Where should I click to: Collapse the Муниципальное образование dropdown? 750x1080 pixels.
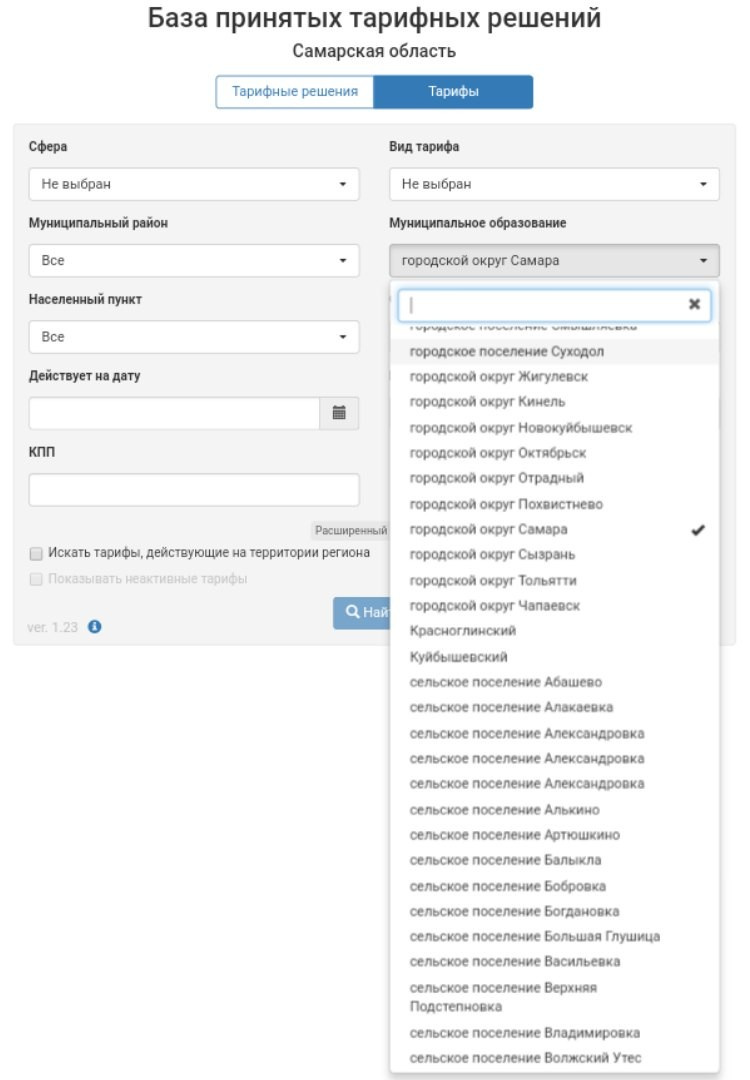554,261
